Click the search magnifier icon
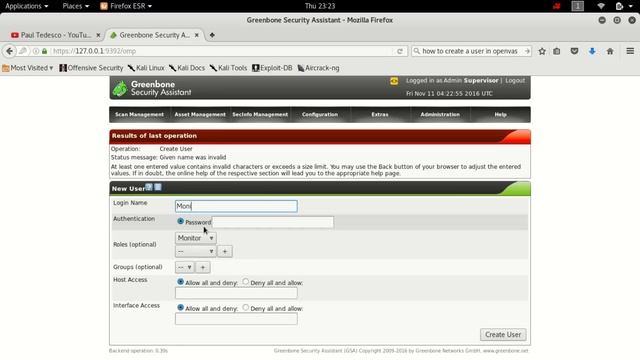 click(x=417, y=51)
